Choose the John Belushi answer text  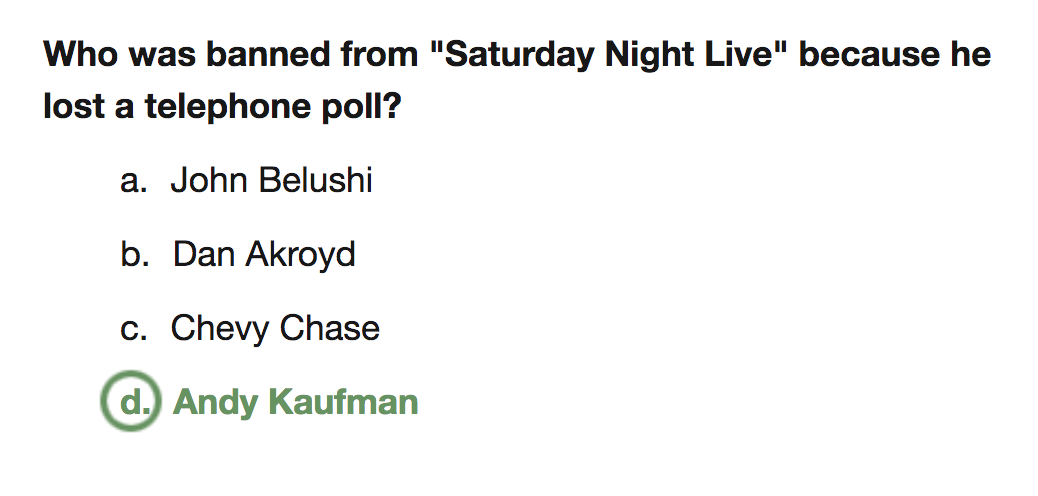(271, 180)
